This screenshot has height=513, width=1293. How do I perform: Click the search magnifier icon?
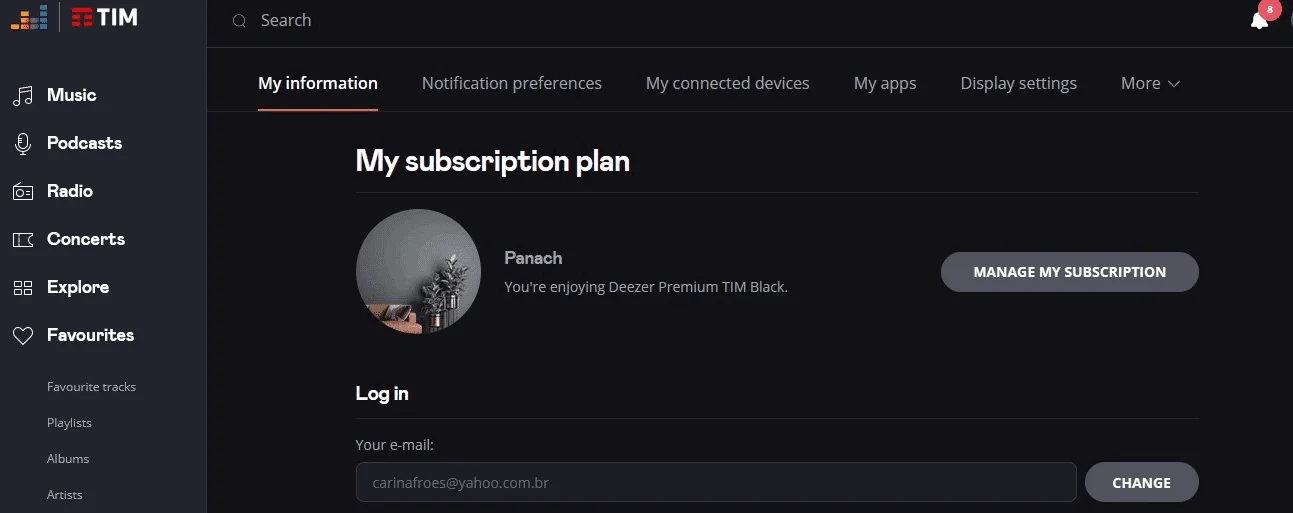point(239,21)
